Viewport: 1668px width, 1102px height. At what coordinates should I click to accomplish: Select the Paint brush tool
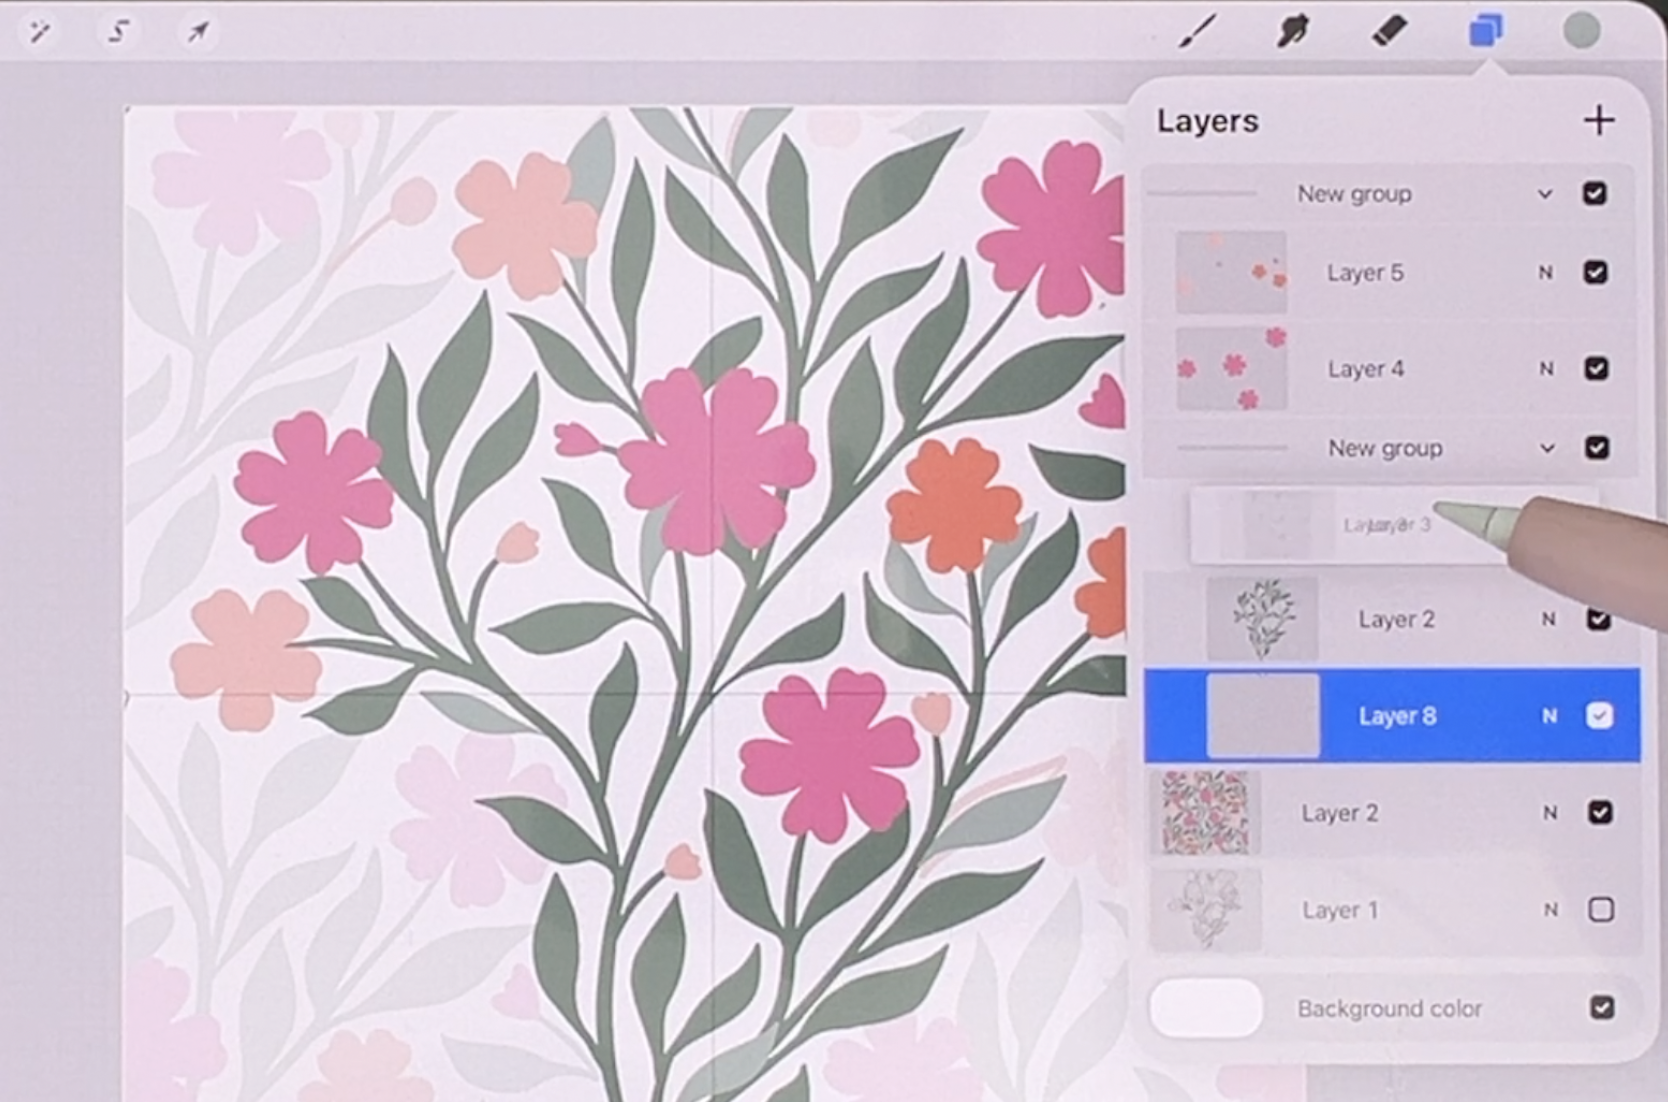1197,31
